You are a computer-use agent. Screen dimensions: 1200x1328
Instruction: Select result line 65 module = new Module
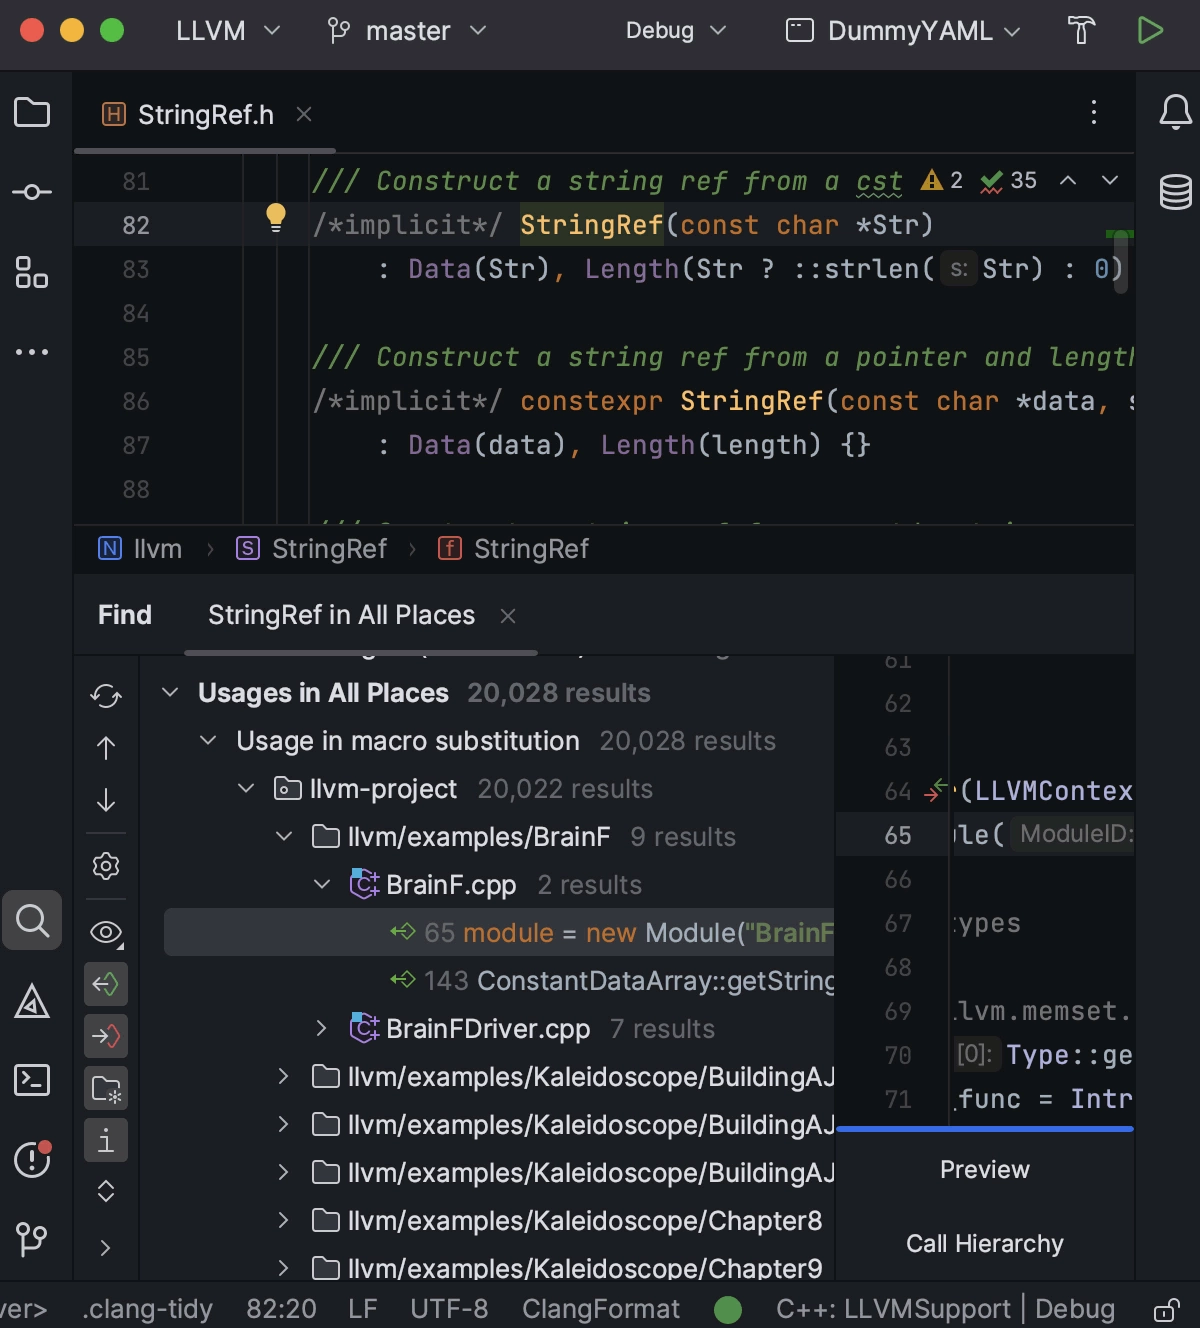tap(499, 933)
